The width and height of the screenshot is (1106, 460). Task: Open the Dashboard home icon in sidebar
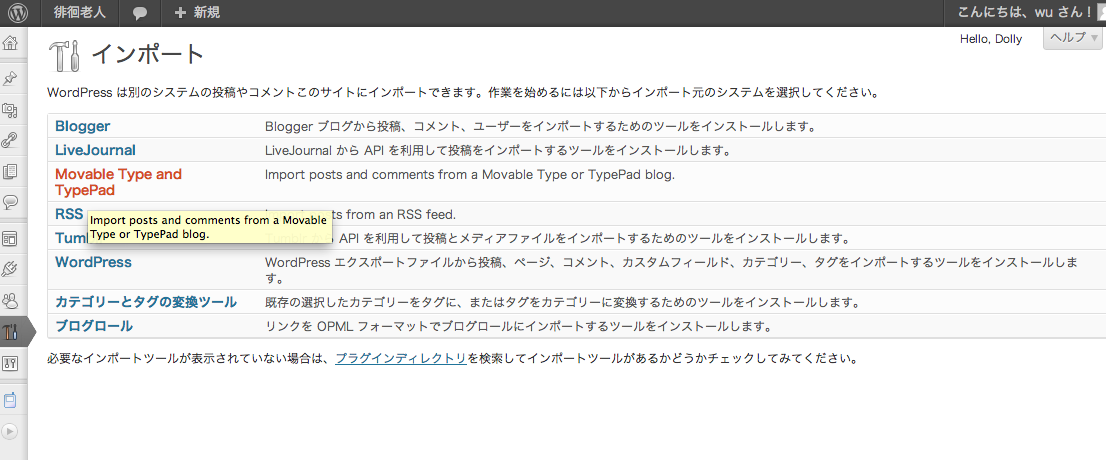pos(10,43)
